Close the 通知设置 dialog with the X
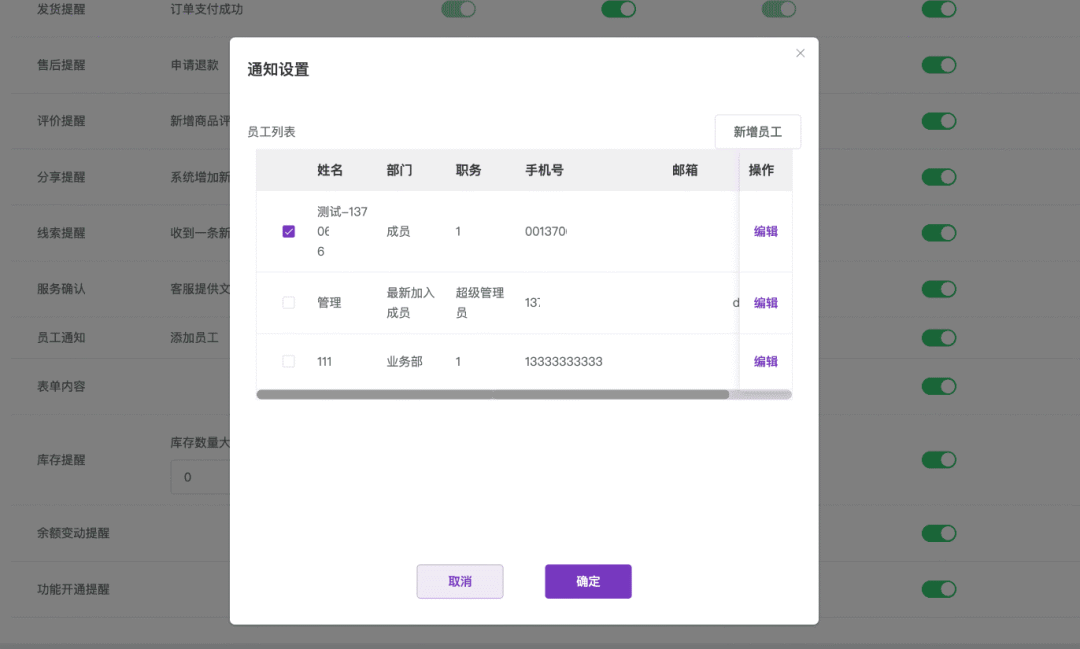This screenshot has width=1080, height=649. 800,53
